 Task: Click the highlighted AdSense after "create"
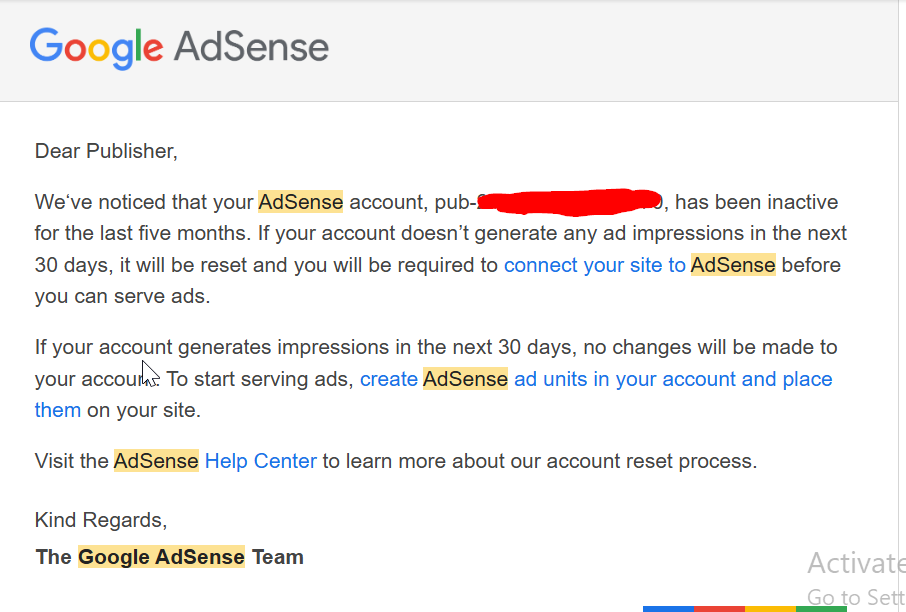coord(465,379)
